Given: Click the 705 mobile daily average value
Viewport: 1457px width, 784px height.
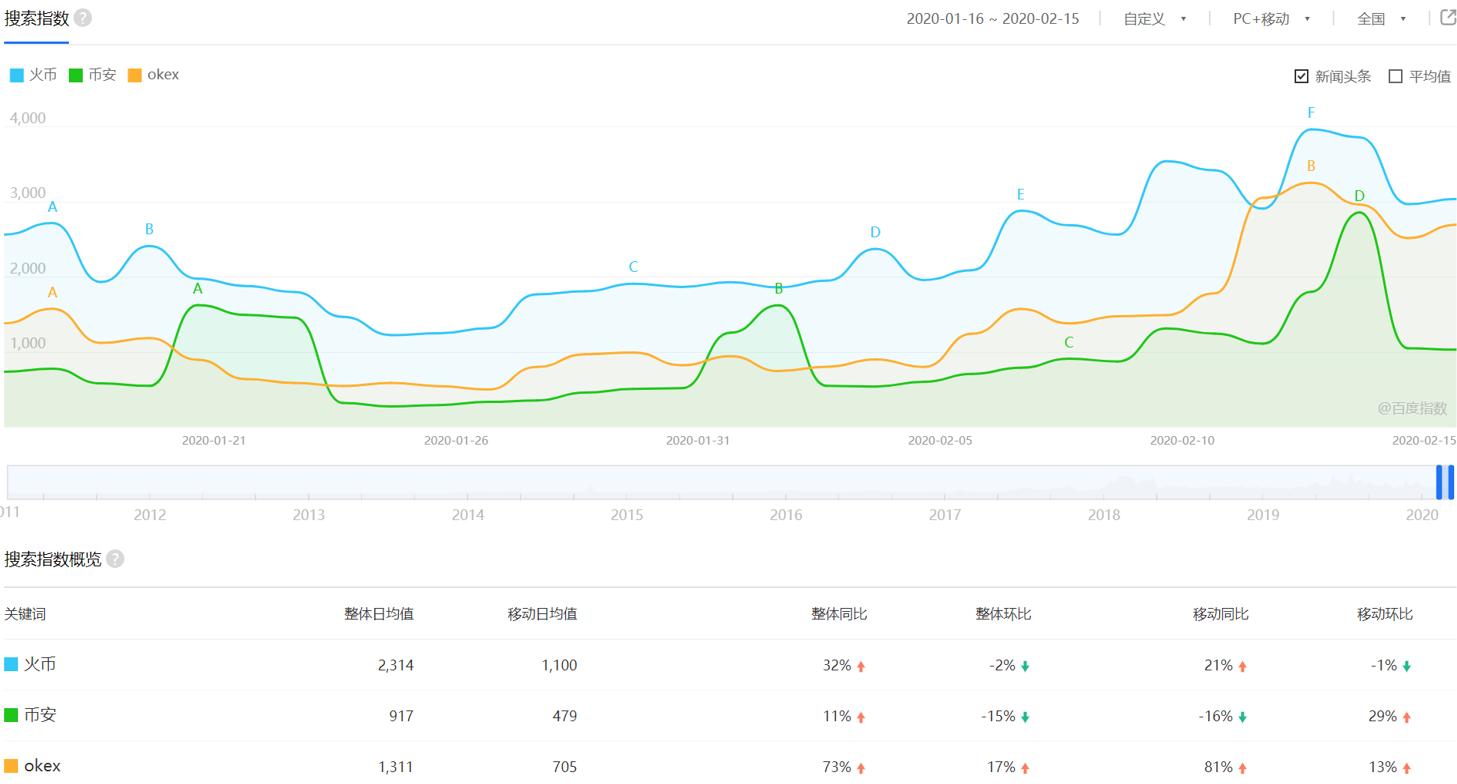Looking at the screenshot, I should 564,767.
